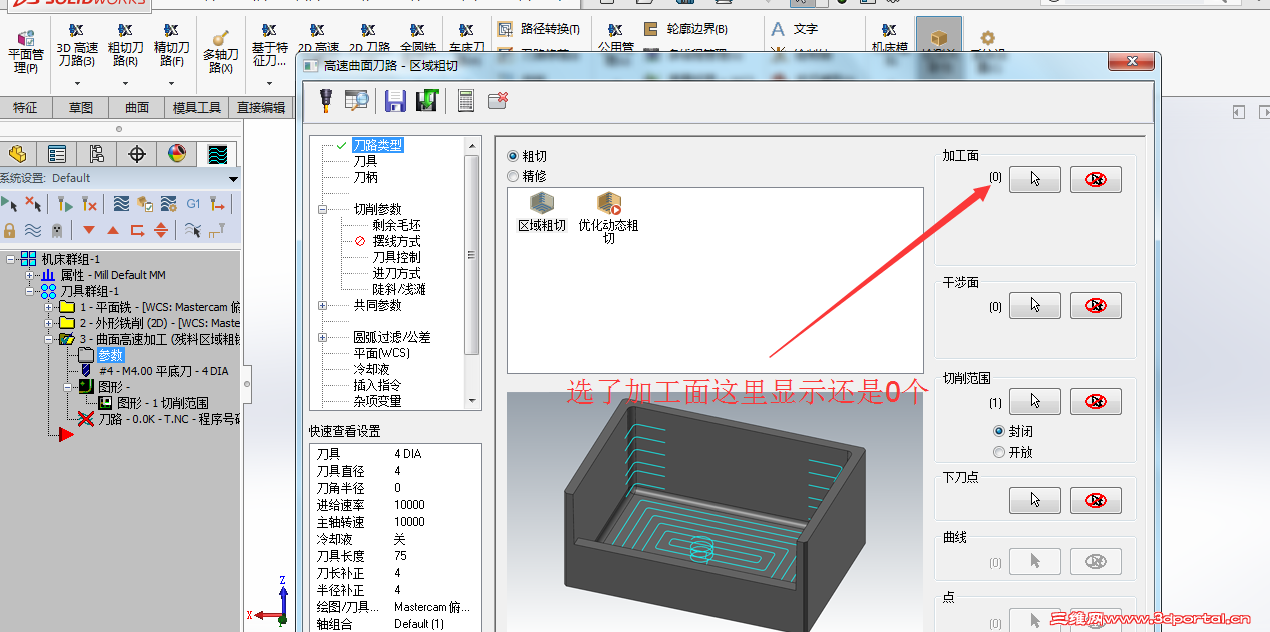Click the toolpath preview image
Viewport: 1270px width, 632px height.
point(713,512)
